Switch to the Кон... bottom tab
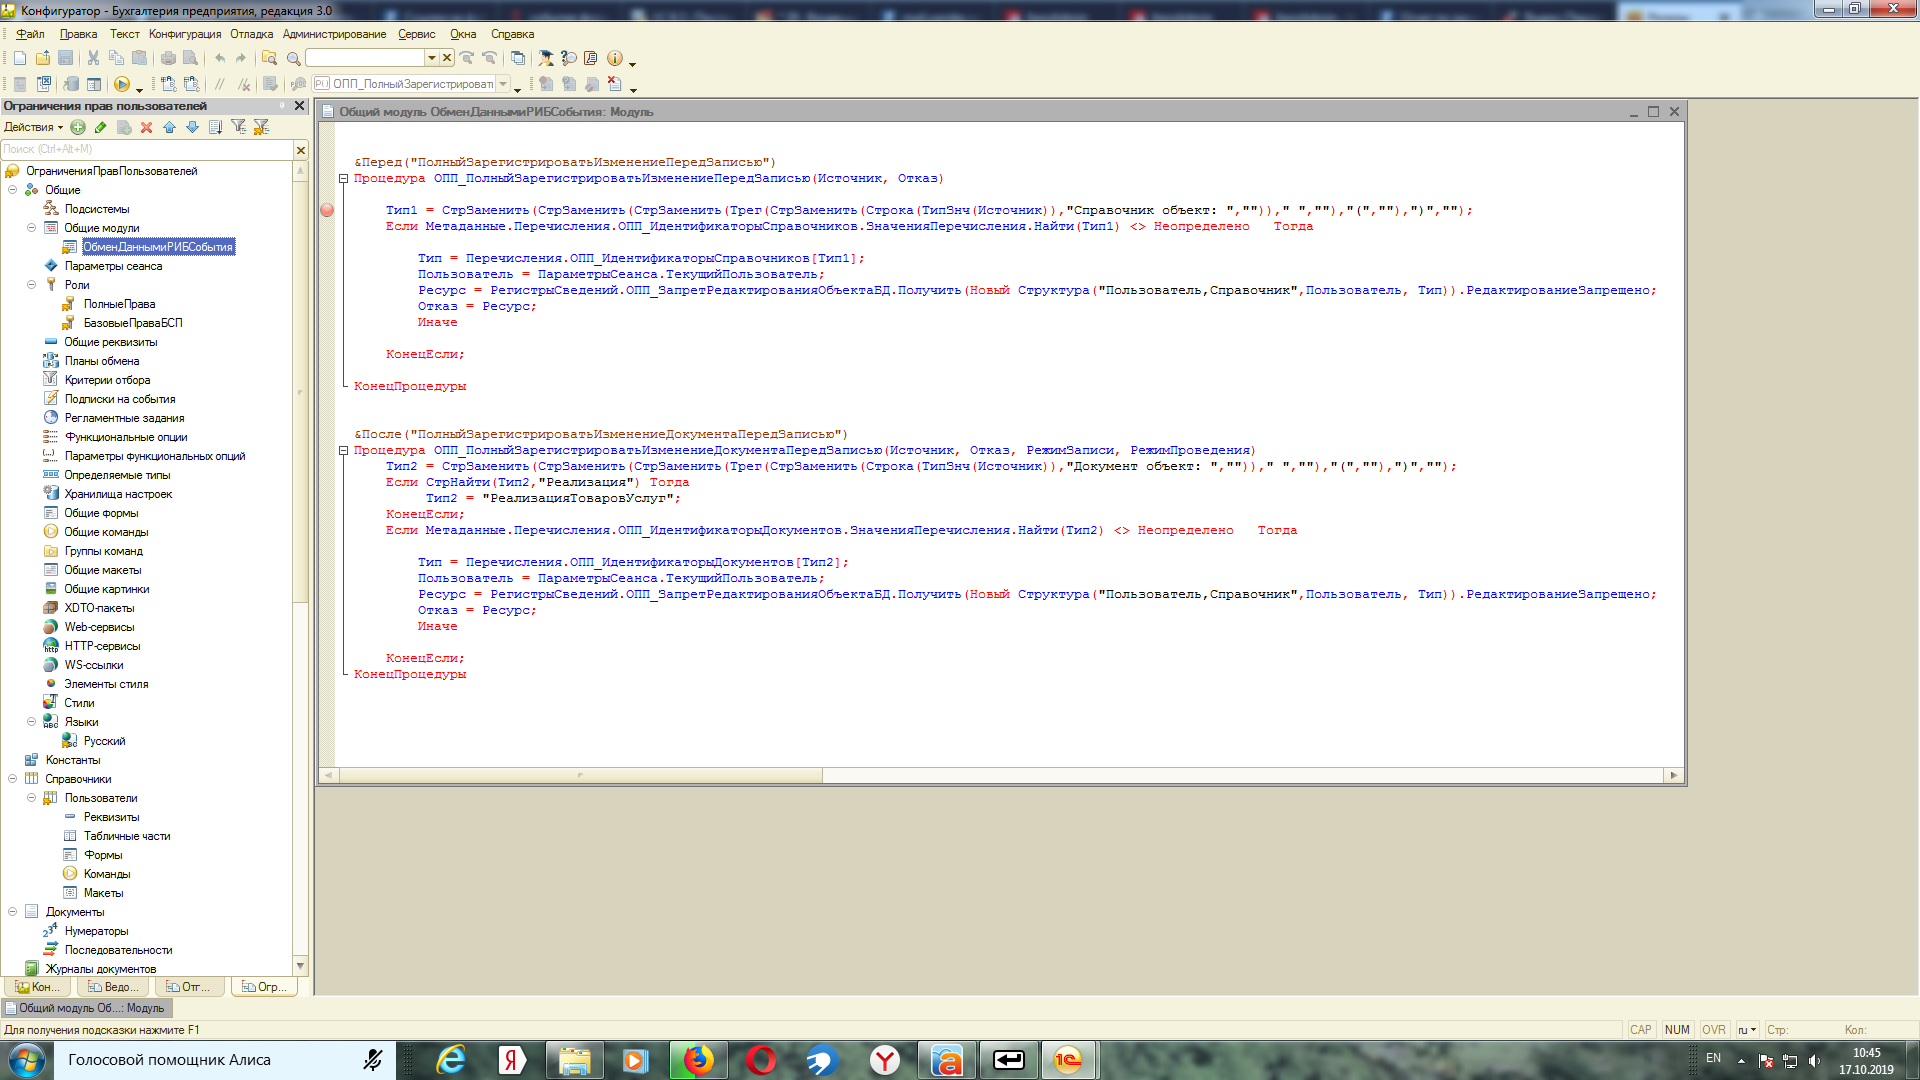Viewport: 1920px width, 1080px height. 37,987
